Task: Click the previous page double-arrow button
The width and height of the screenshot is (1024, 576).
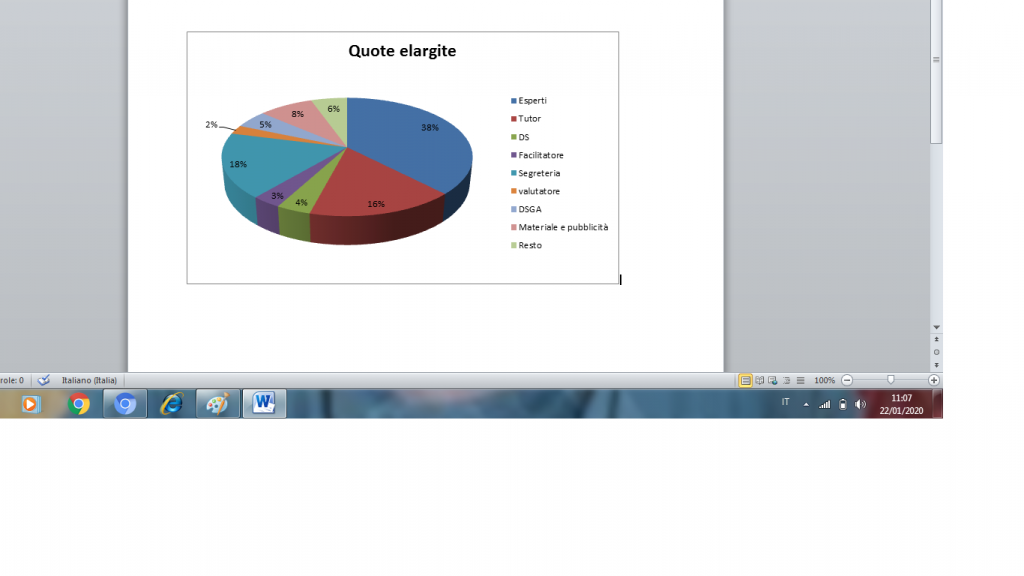Action: (x=936, y=340)
